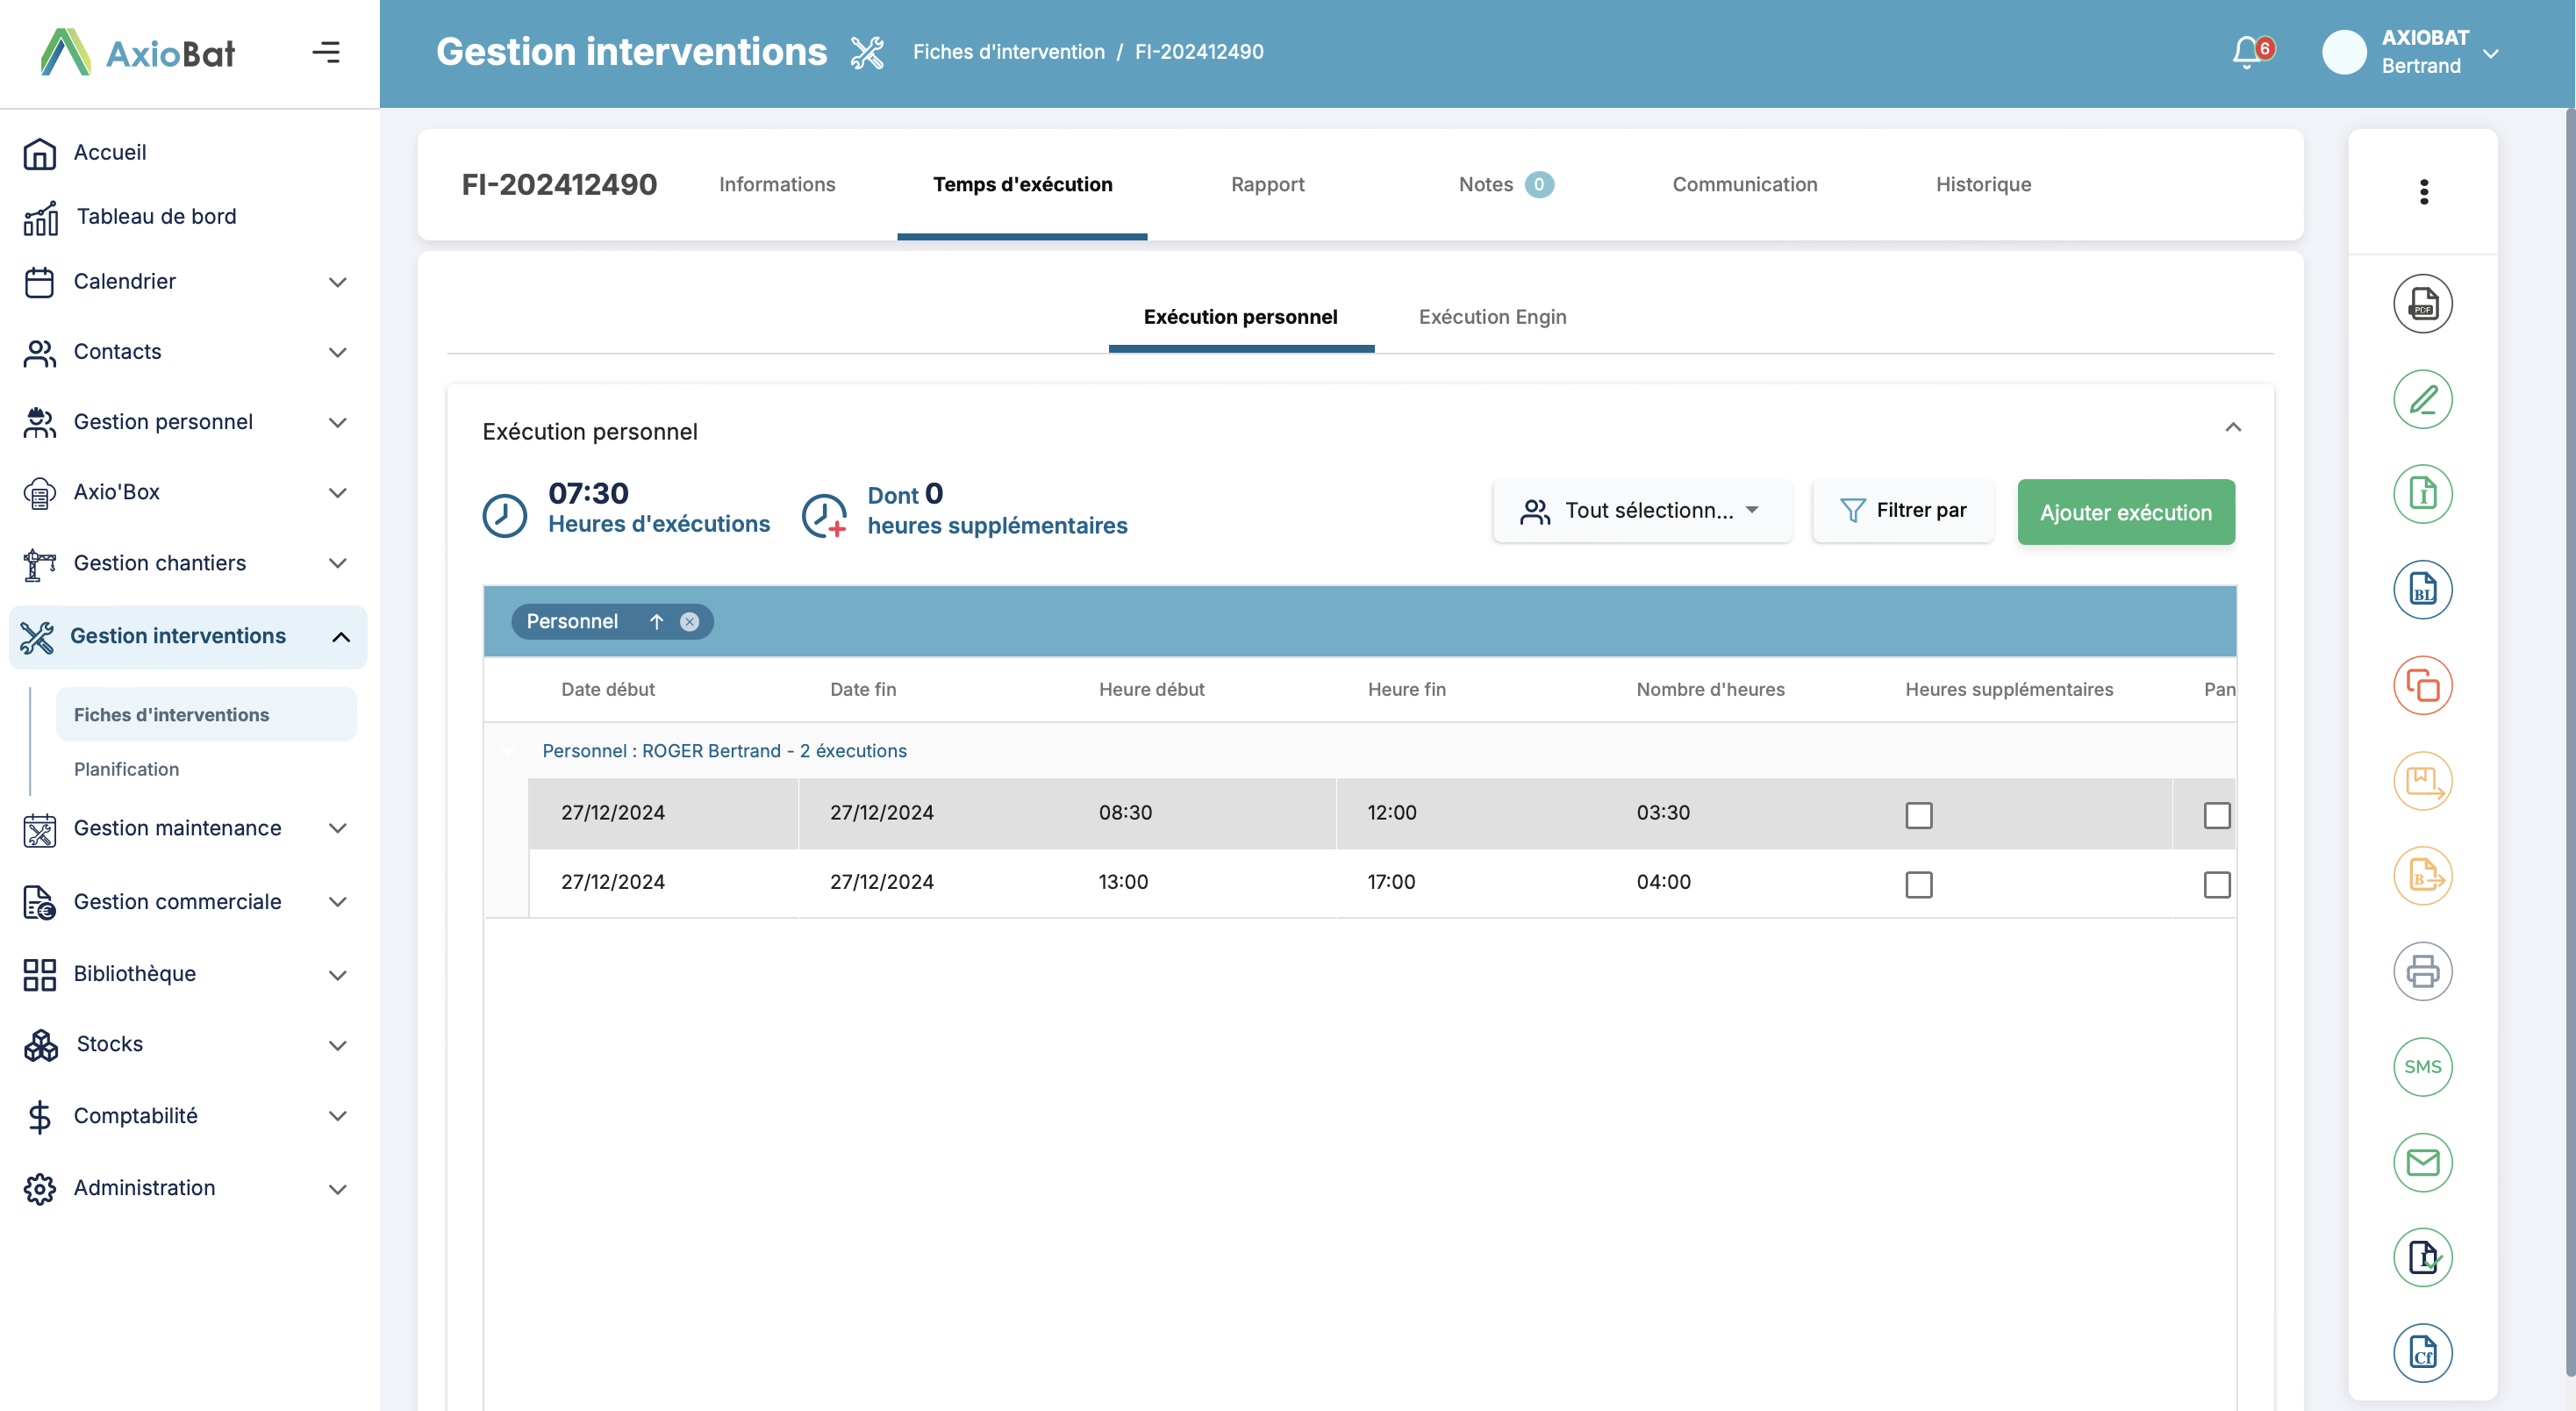Click the BL document icon
The image size is (2576, 1411).
click(x=2422, y=590)
